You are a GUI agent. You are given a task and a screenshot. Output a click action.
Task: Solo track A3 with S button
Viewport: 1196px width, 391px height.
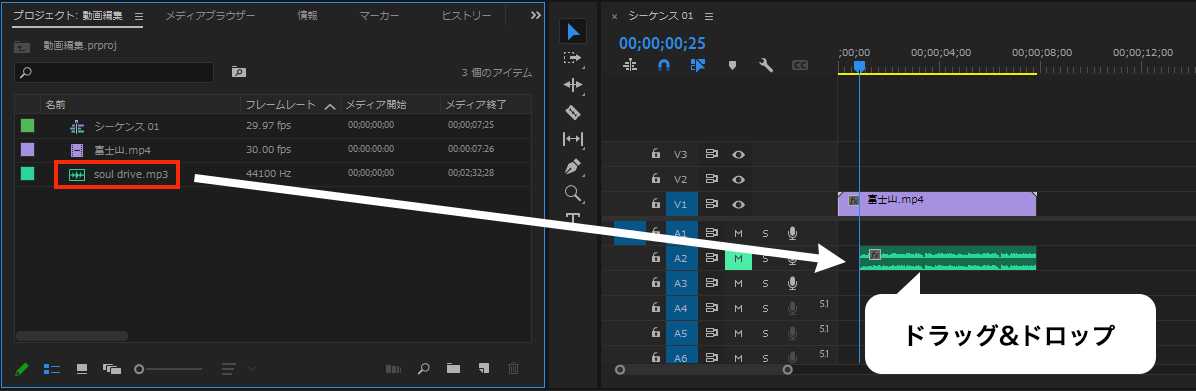[765, 284]
